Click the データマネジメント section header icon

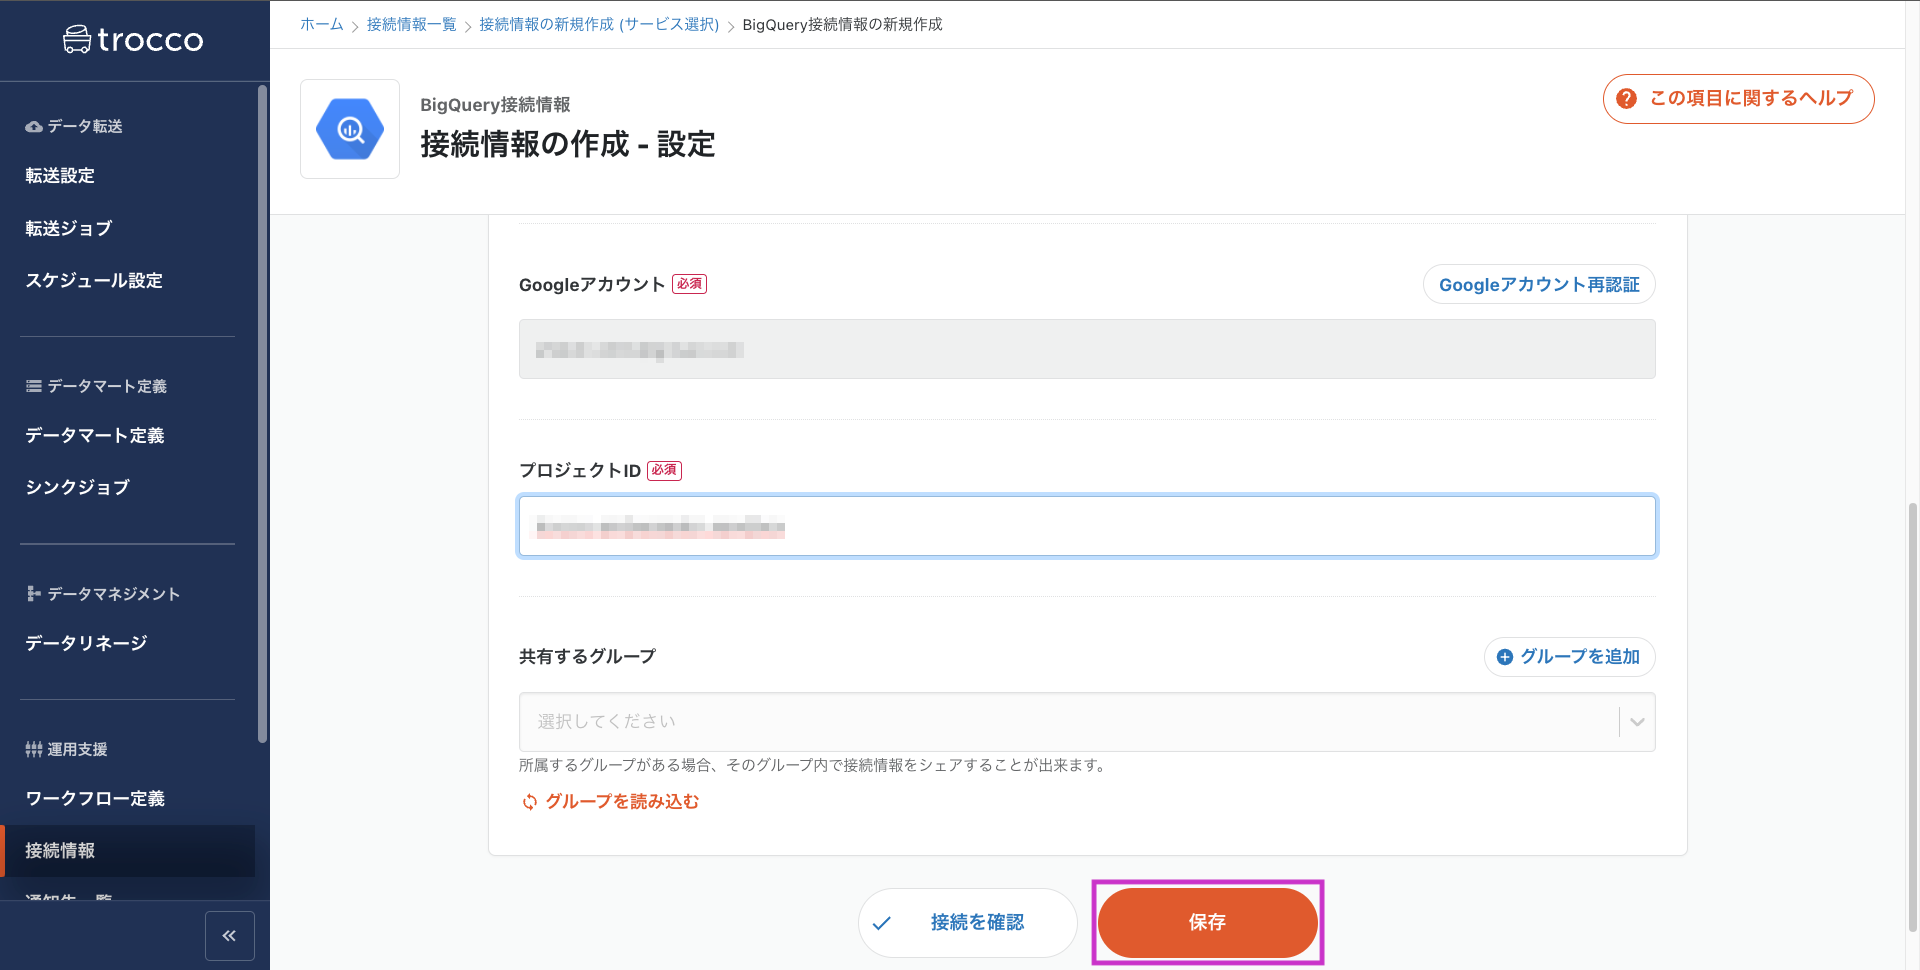coord(34,594)
